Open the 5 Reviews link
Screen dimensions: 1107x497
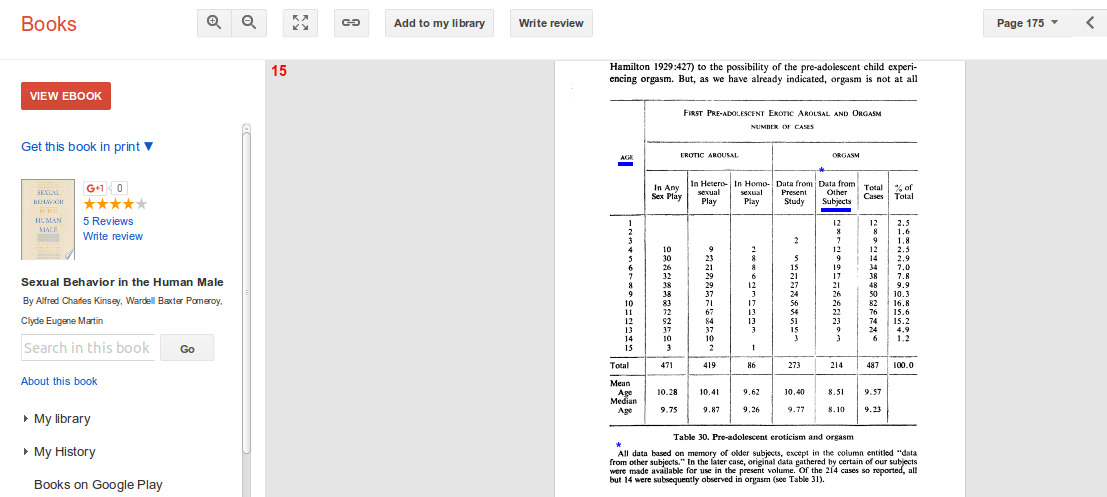108,221
